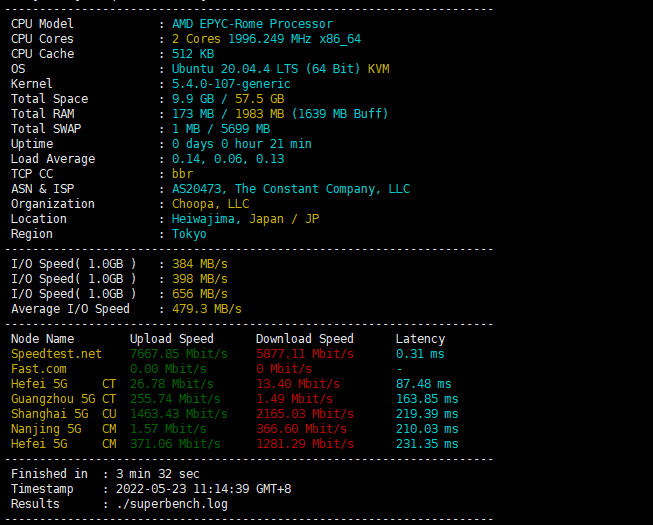Click the Speedtest.net node name
The width and height of the screenshot is (653, 525).
tap(56, 353)
